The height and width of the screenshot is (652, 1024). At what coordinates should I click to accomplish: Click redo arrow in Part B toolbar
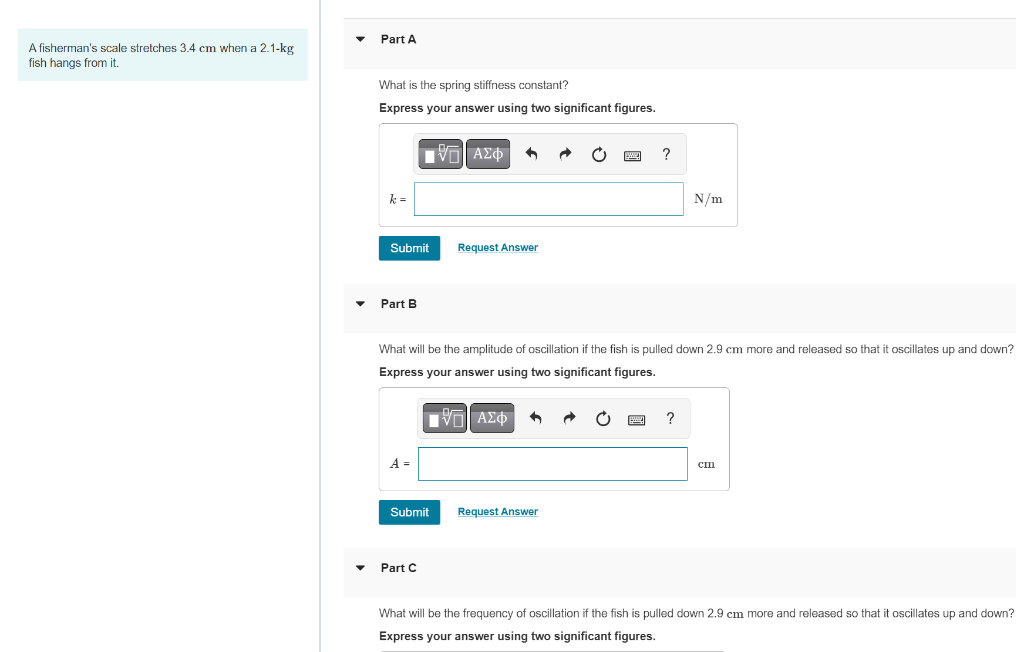(x=569, y=418)
